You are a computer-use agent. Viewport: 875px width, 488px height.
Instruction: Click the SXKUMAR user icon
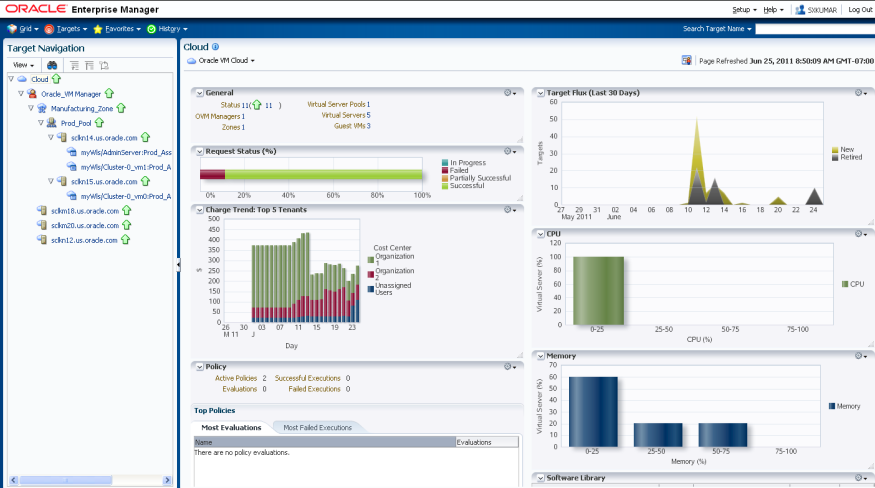(x=800, y=9)
